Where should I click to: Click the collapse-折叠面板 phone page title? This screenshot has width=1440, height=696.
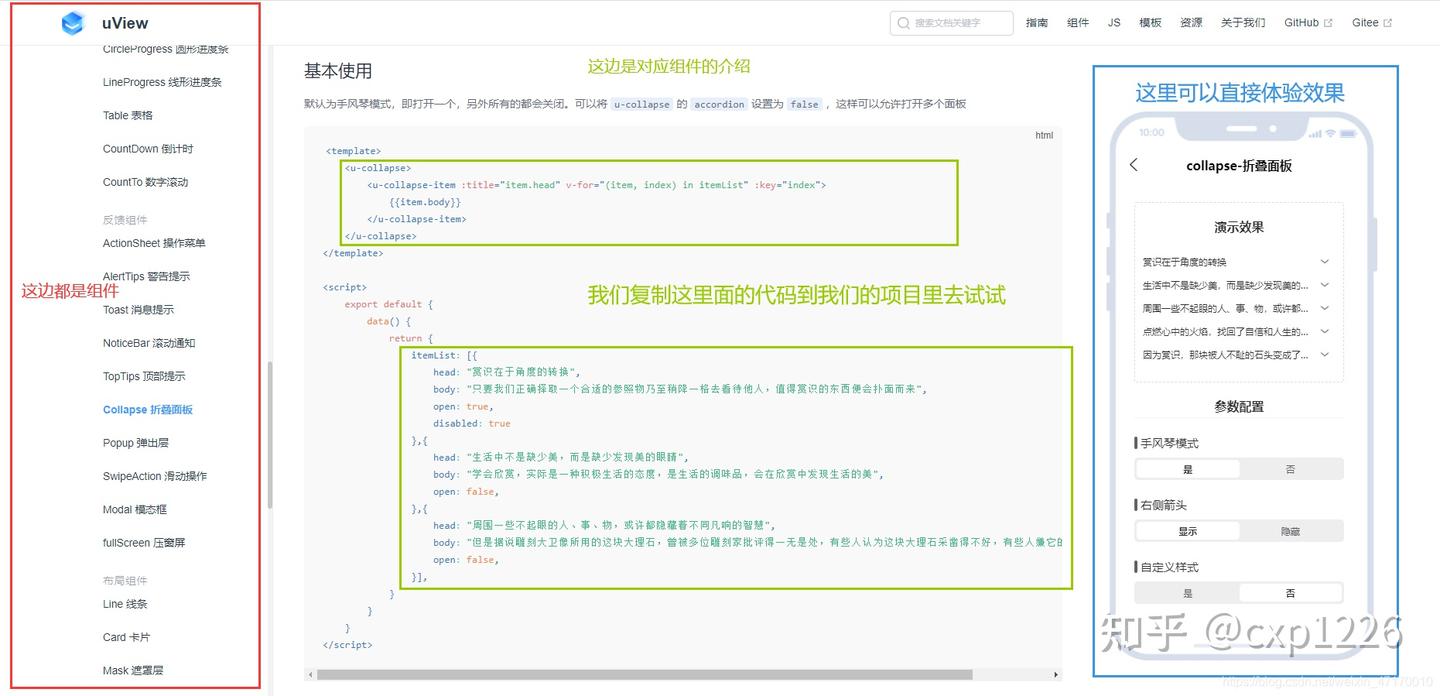tap(1239, 166)
